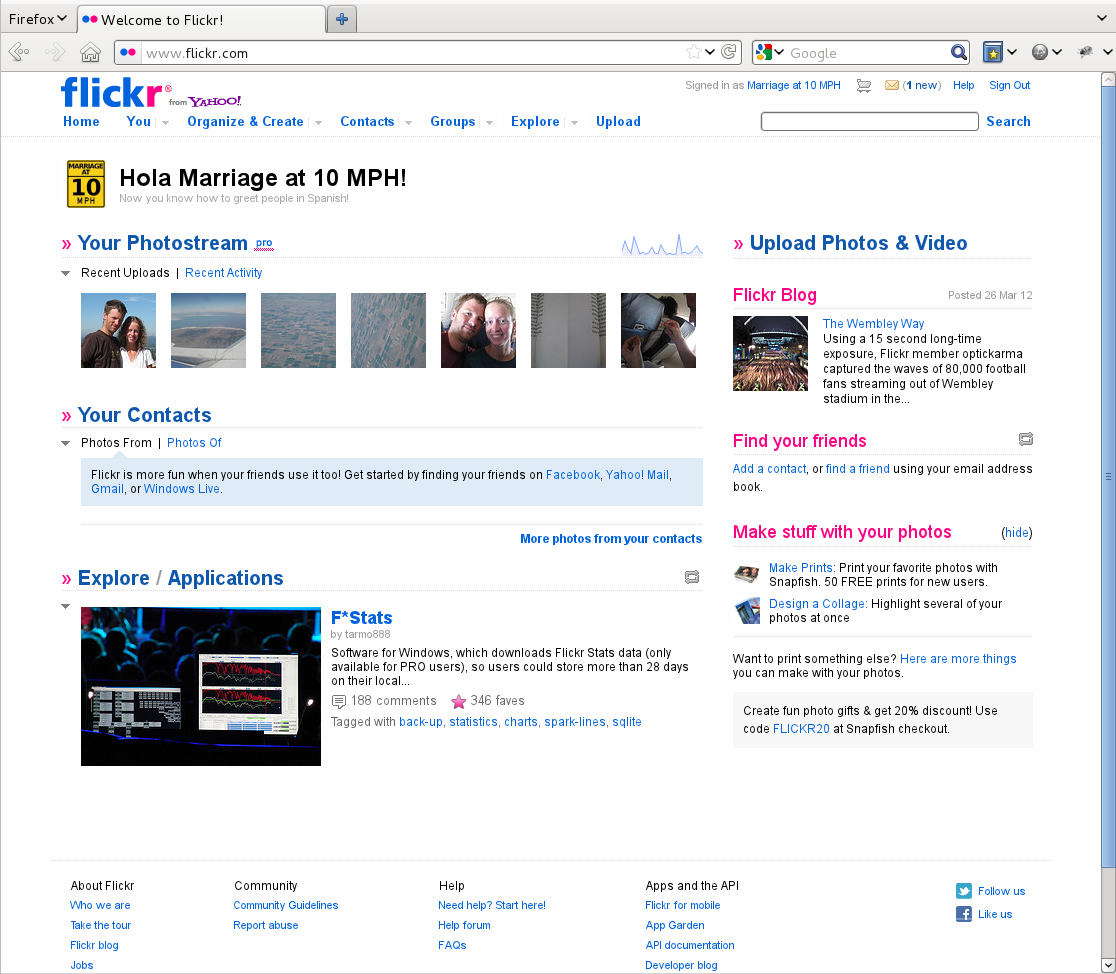The height and width of the screenshot is (974, 1116).
Task: Open a new tab with plus button
Action: (342, 19)
